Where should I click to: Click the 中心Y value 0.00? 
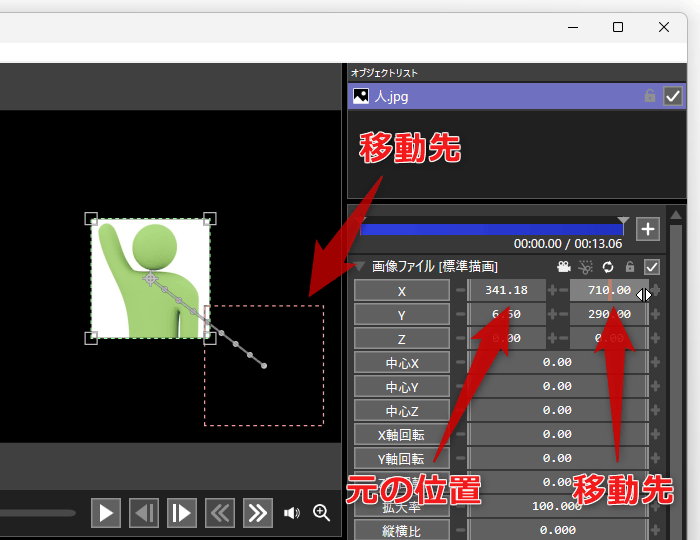[x=558, y=386]
